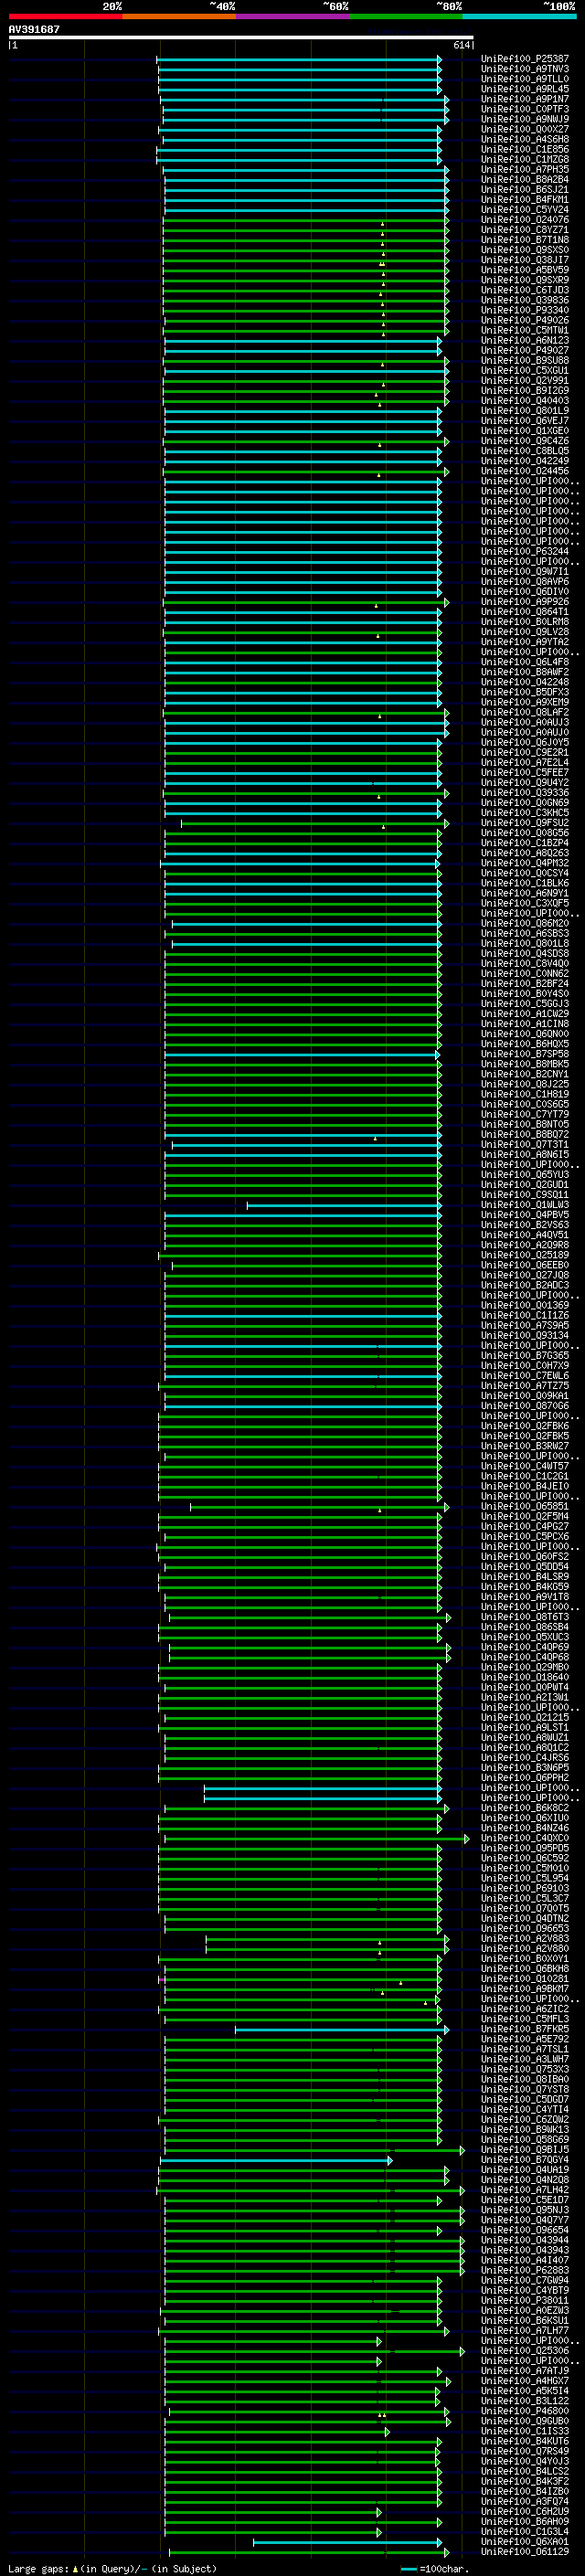Select hit label UniRef100_O24076

click(525, 219)
